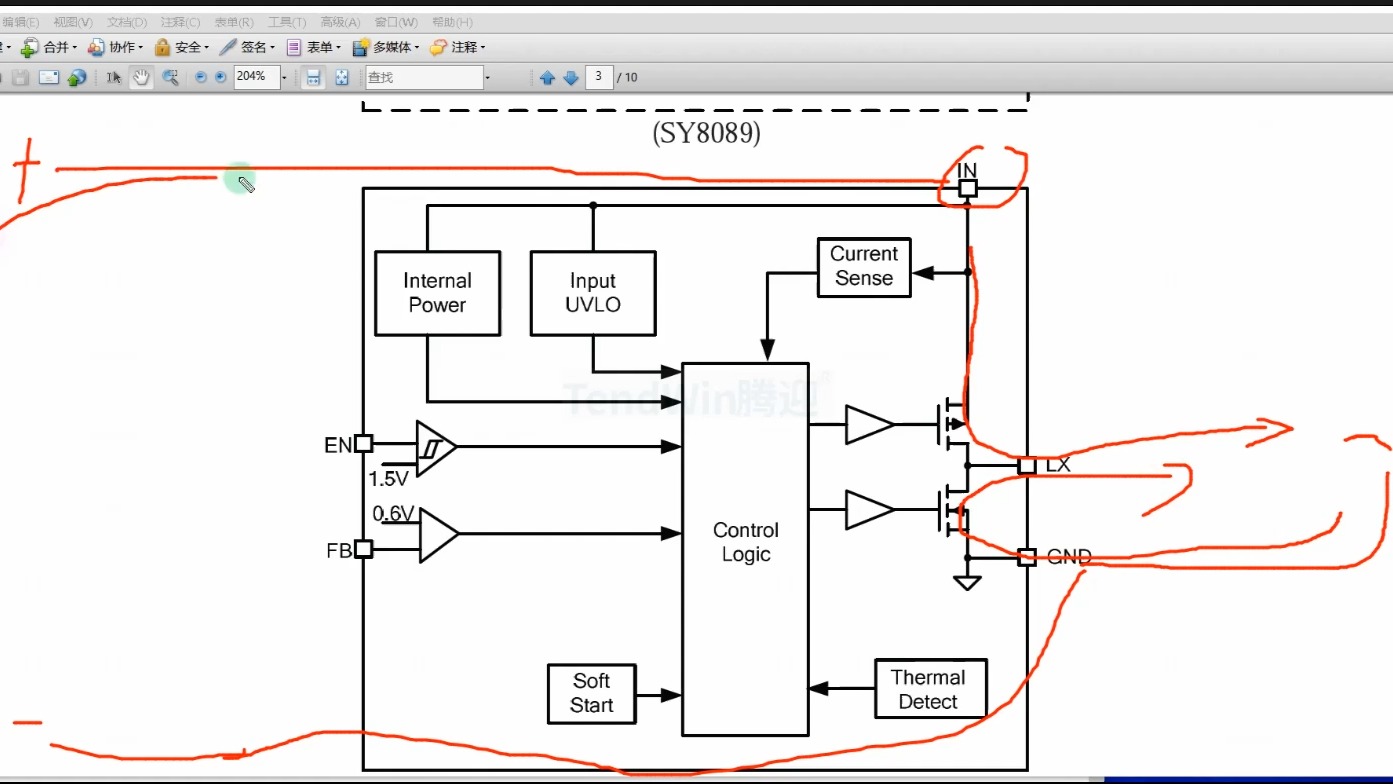The height and width of the screenshot is (784, 1393).
Task: Click the EN pin label
Action: coord(338,445)
